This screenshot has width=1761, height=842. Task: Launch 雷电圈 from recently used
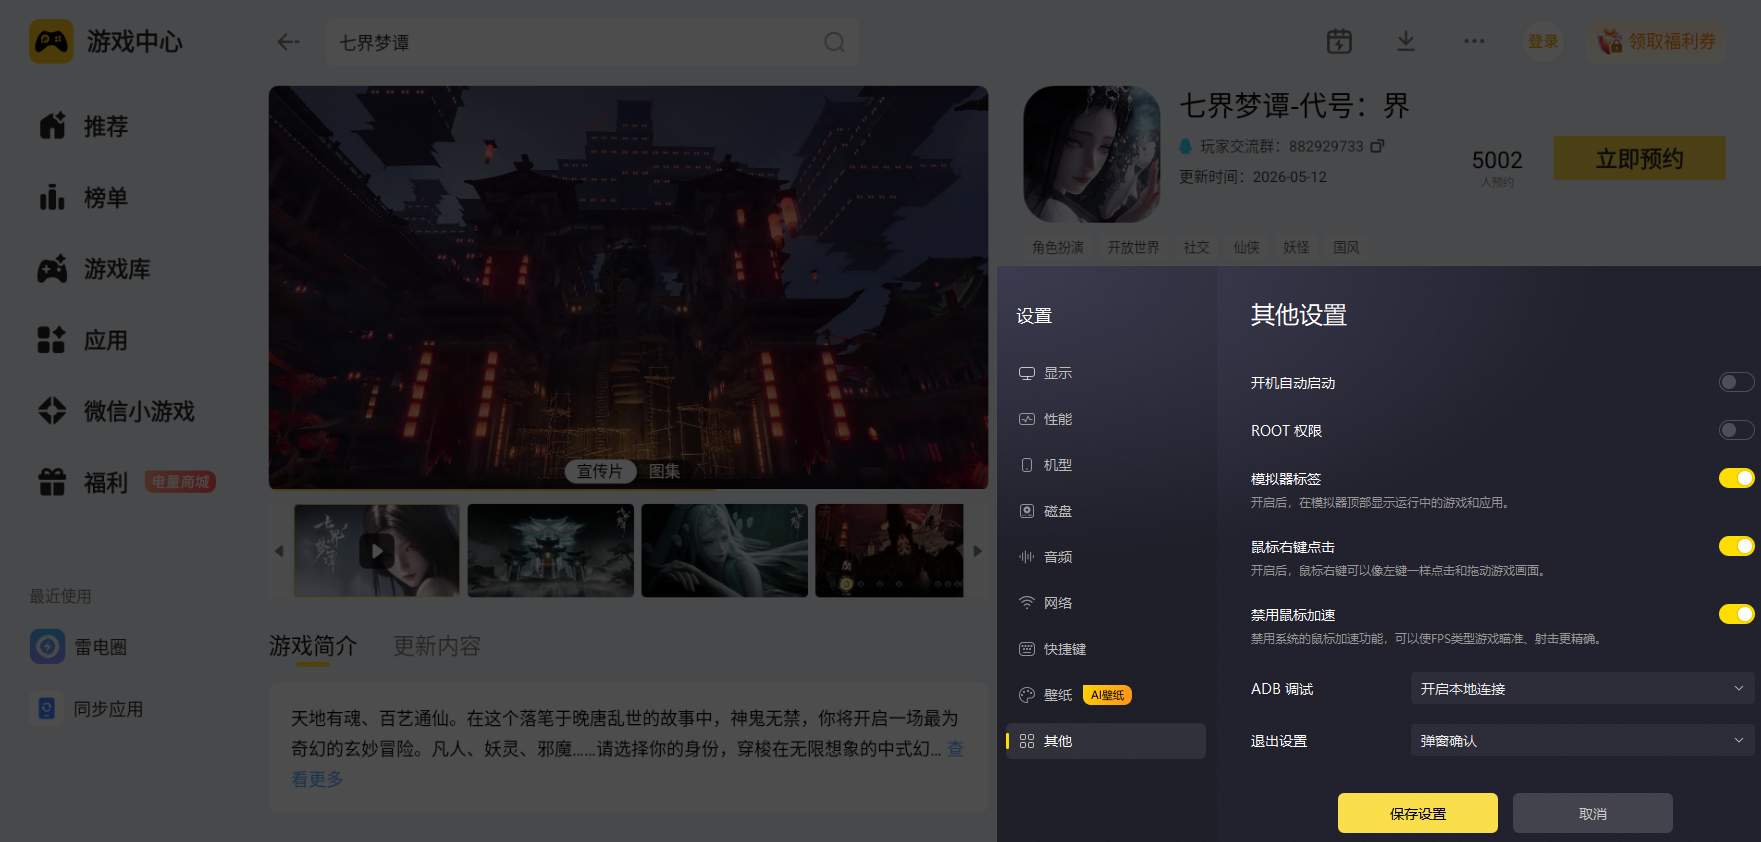click(80, 647)
